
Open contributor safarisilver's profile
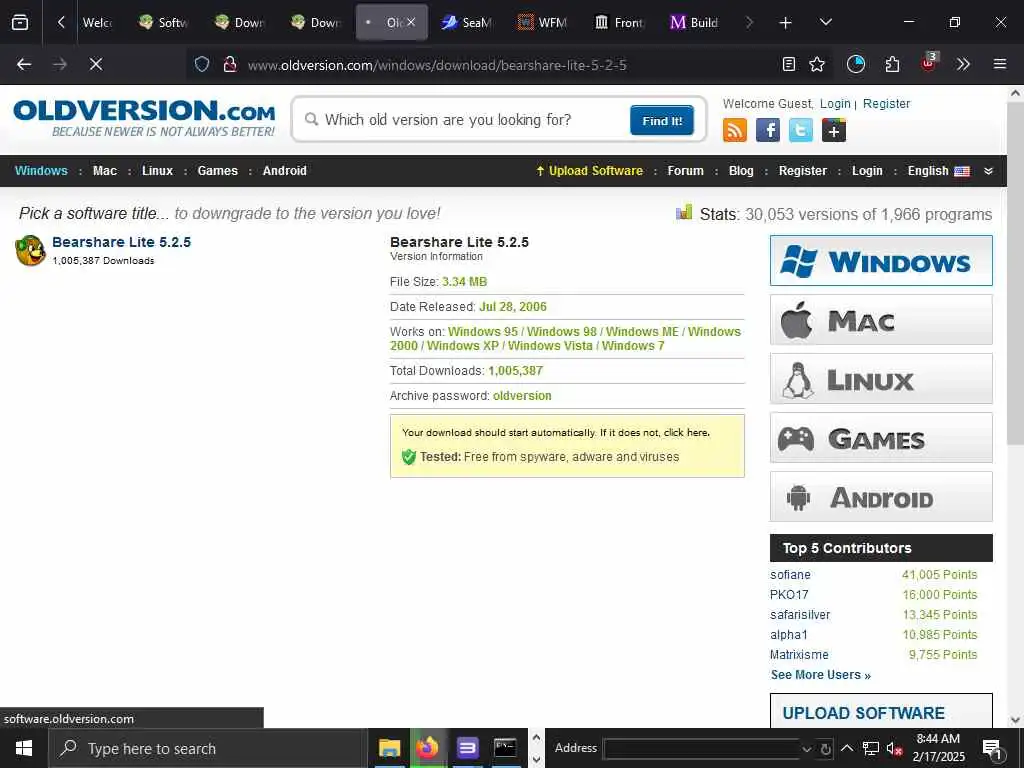tap(800, 615)
